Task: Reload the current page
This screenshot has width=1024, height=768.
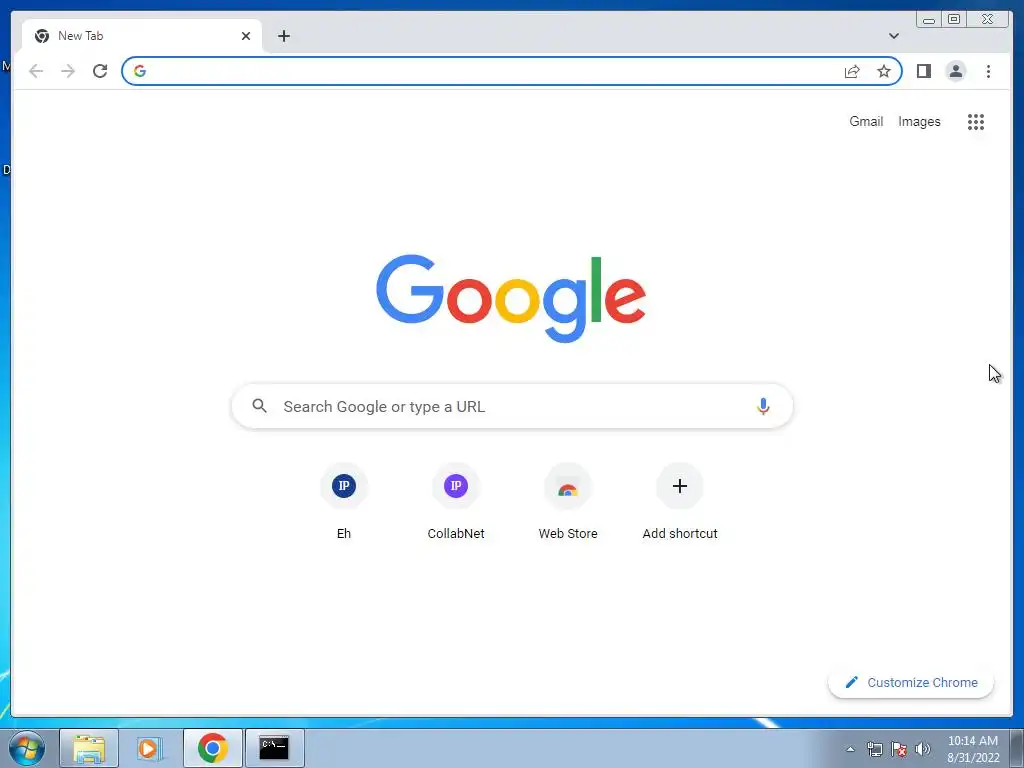Action: [100, 71]
